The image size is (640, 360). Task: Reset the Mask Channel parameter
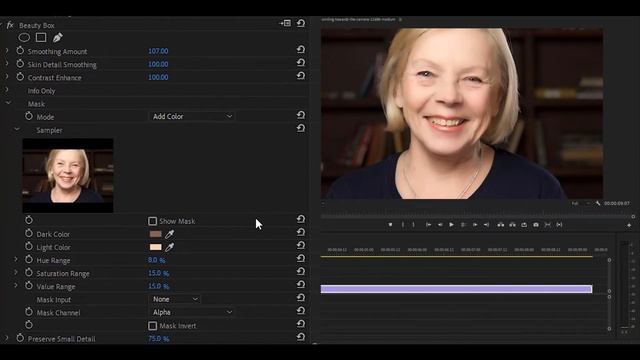[301, 311]
